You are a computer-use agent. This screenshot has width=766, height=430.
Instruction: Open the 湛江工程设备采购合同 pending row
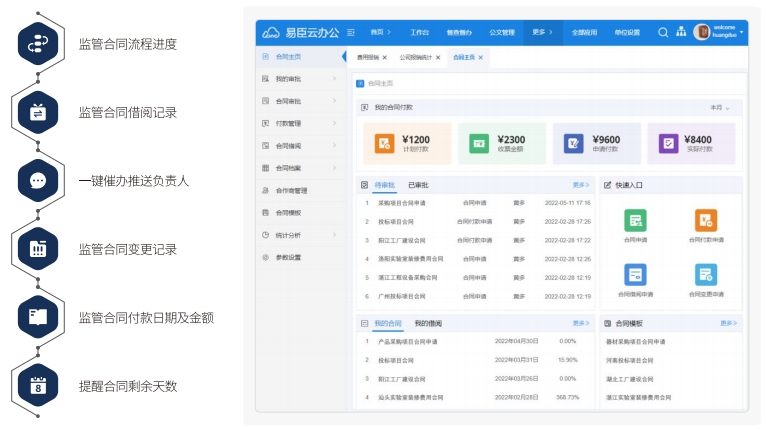(x=476, y=278)
